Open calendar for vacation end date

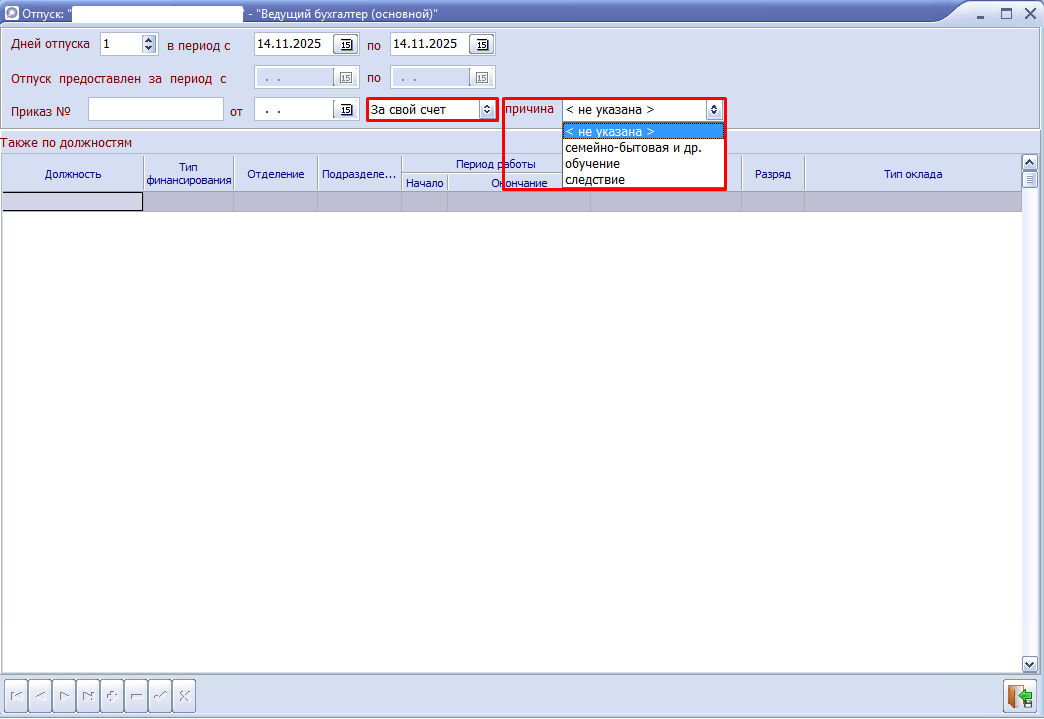482,44
